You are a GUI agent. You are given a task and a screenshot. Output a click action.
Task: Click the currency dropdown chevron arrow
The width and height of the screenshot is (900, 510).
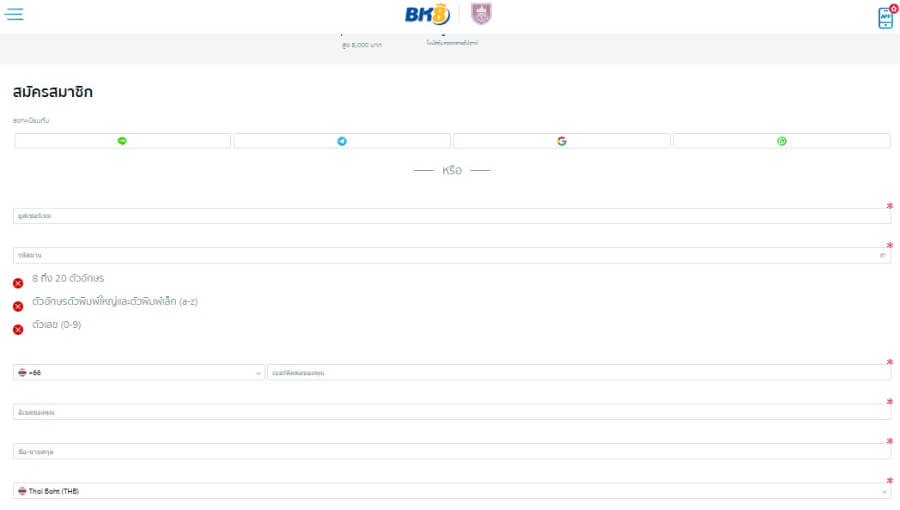(884, 492)
